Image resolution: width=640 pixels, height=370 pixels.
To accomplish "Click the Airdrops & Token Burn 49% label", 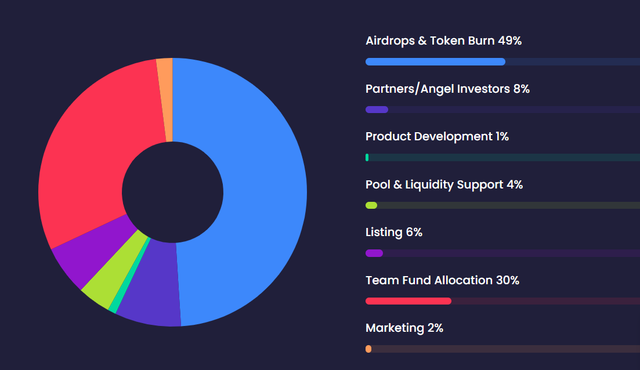I will click(x=443, y=41).
